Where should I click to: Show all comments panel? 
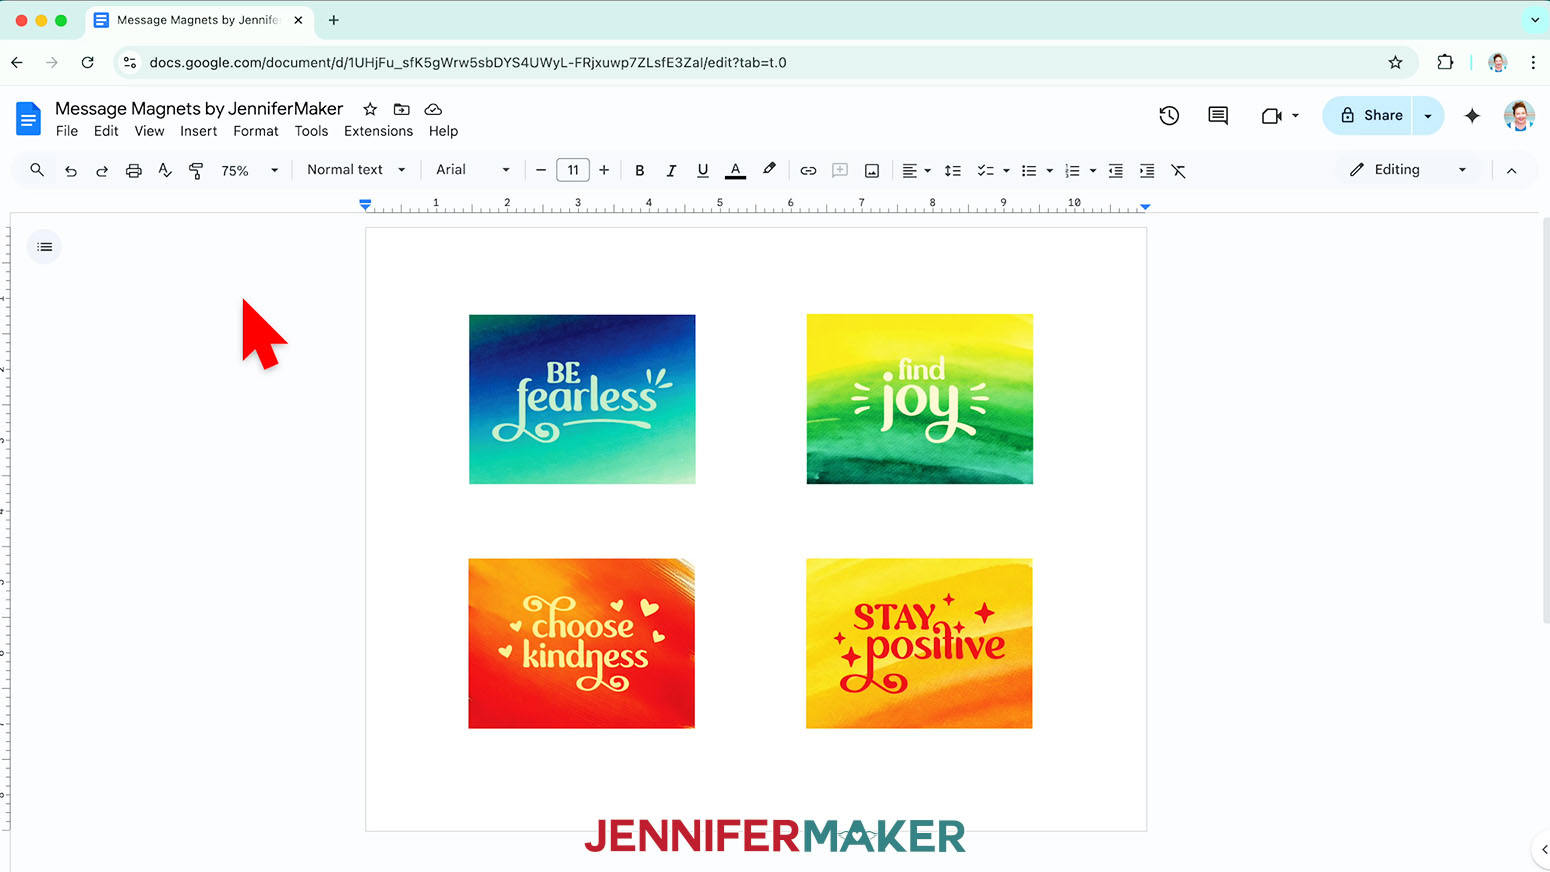(x=1218, y=116)
